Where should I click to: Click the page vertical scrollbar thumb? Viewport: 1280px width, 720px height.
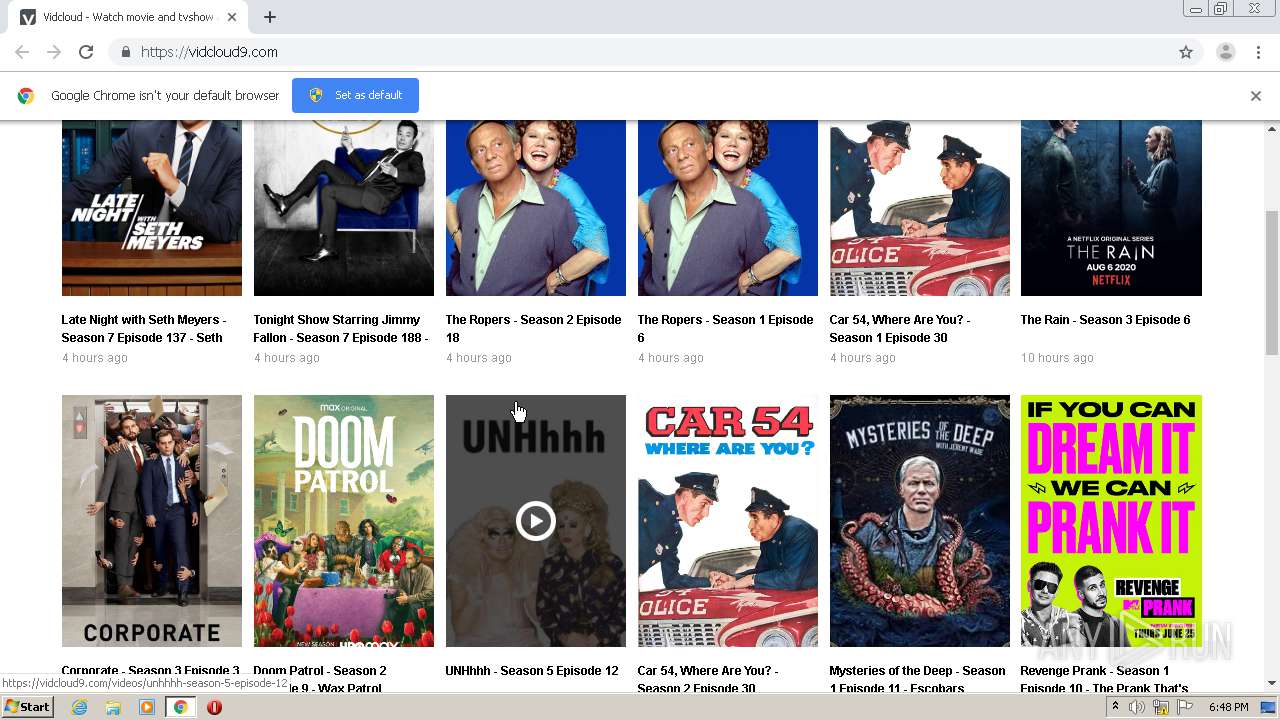click(1272, 283)
